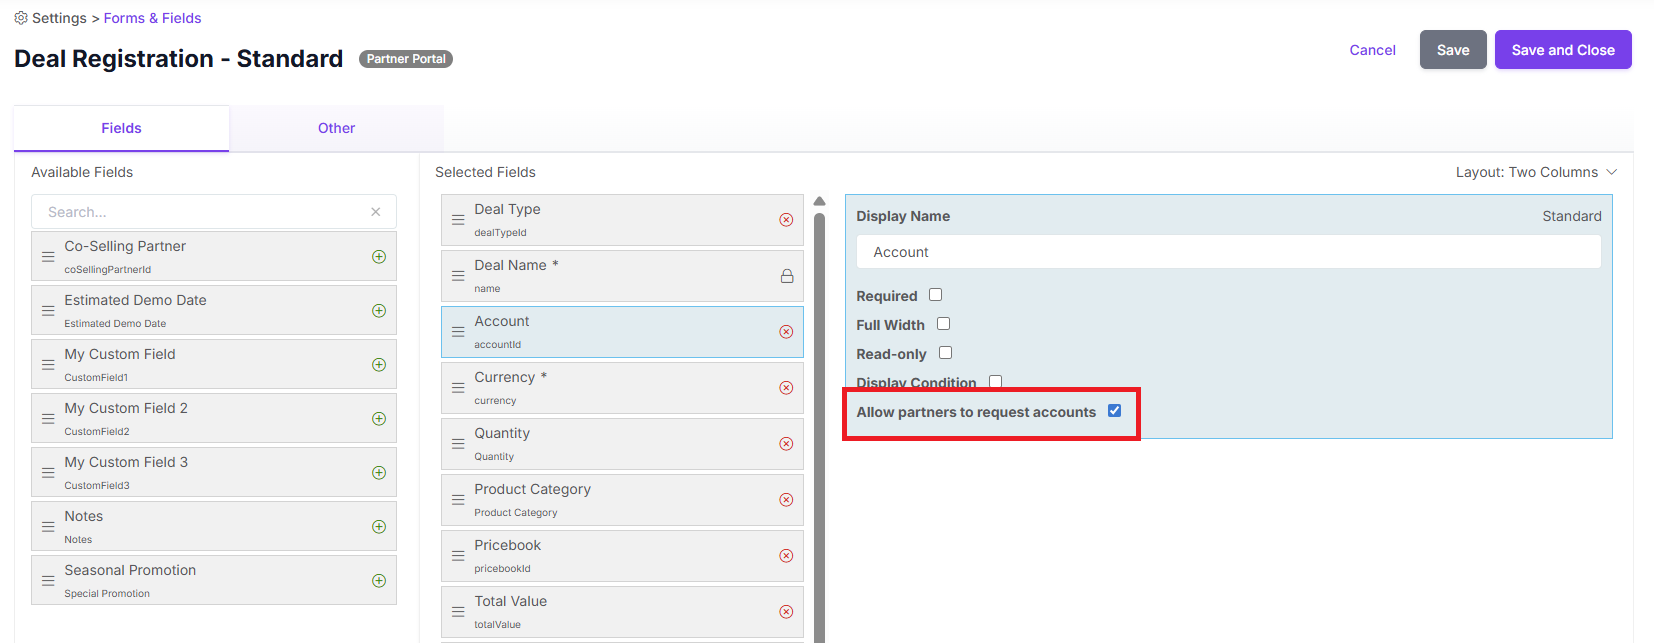Add Co-Selling Partner field with plus icon

click(379, 257)
